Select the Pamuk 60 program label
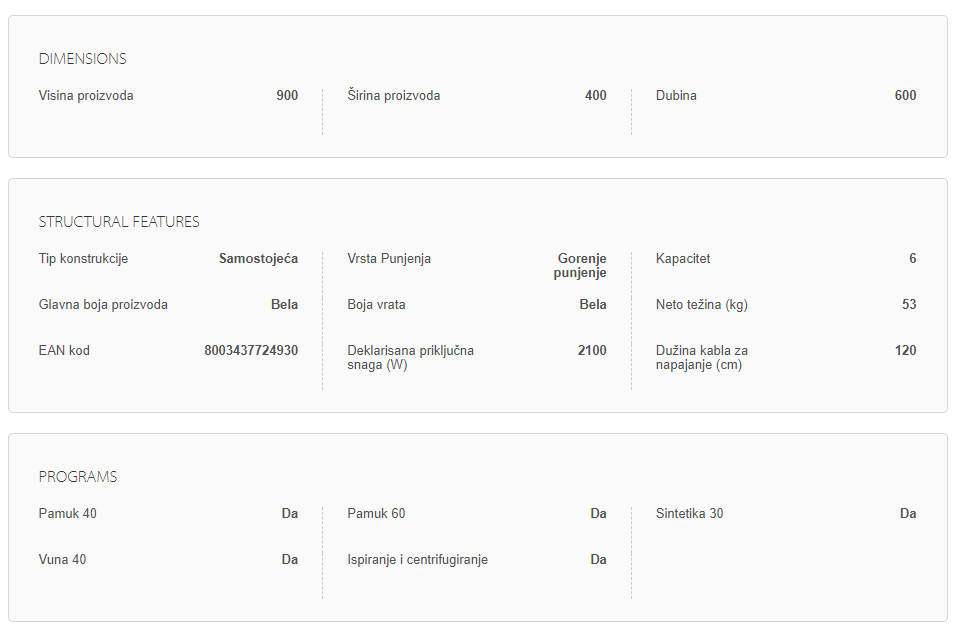The image size is (959, 629). (x=376, y=514)
